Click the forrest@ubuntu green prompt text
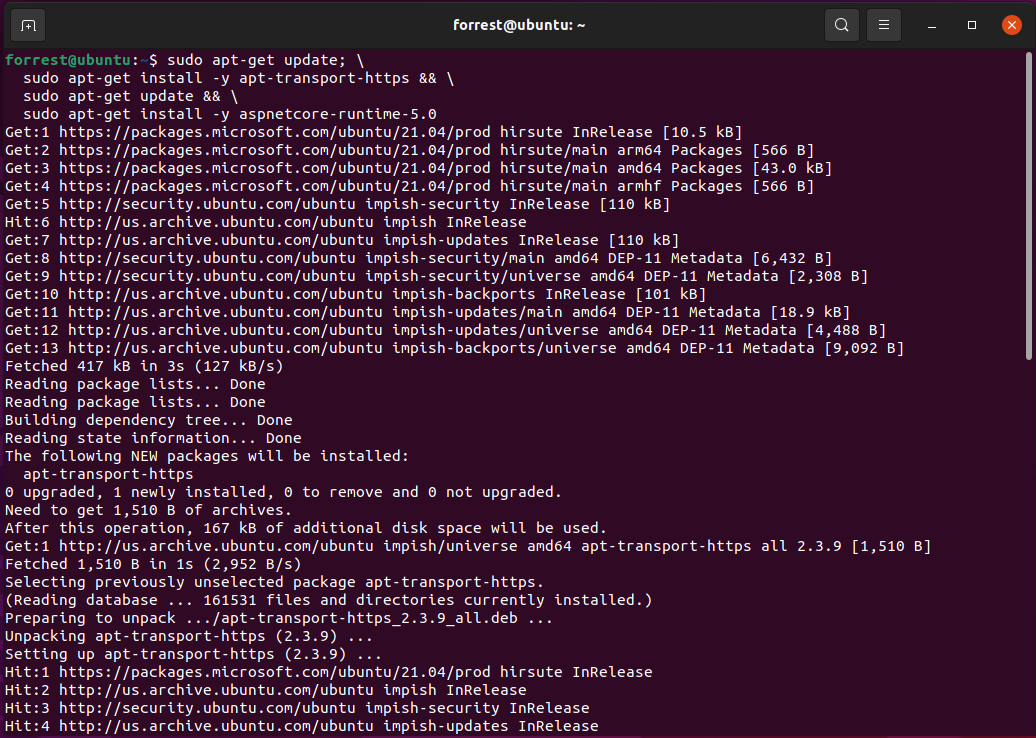The image size is (1036, 738). coord(68,60)
